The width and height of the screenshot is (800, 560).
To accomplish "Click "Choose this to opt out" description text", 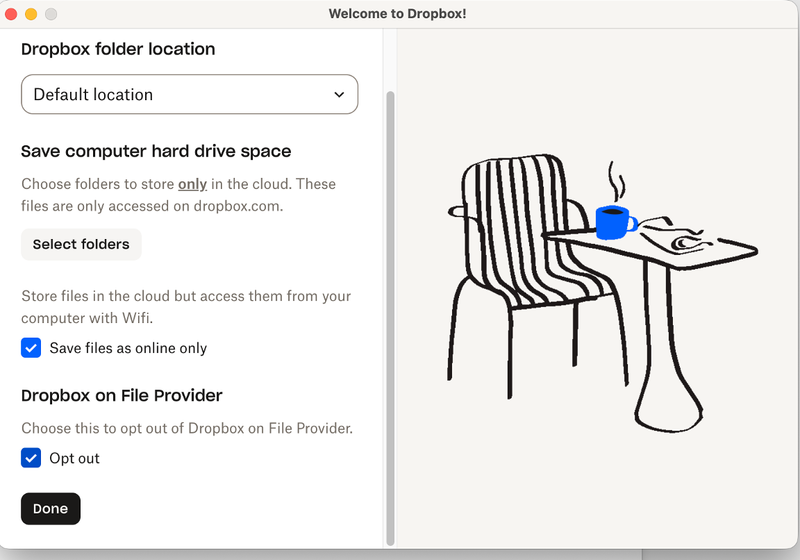I will pyautogui.click(x=187, y=428).
